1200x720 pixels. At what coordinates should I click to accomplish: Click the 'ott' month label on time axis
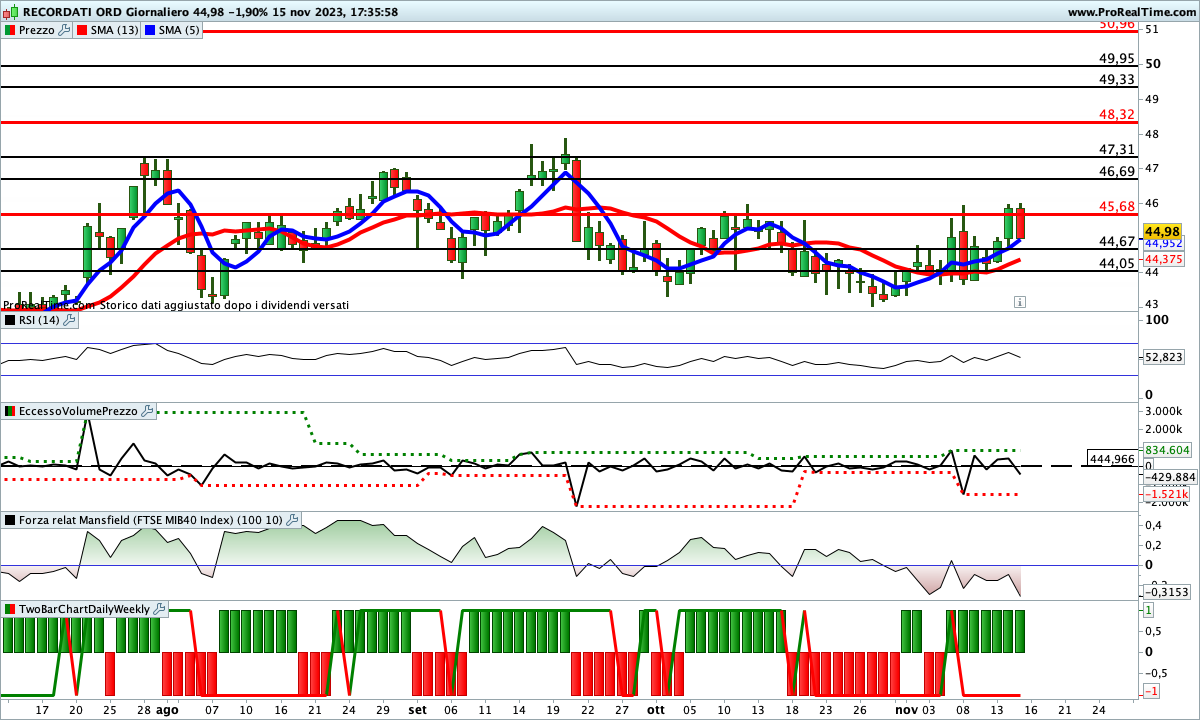pos(656,708)
